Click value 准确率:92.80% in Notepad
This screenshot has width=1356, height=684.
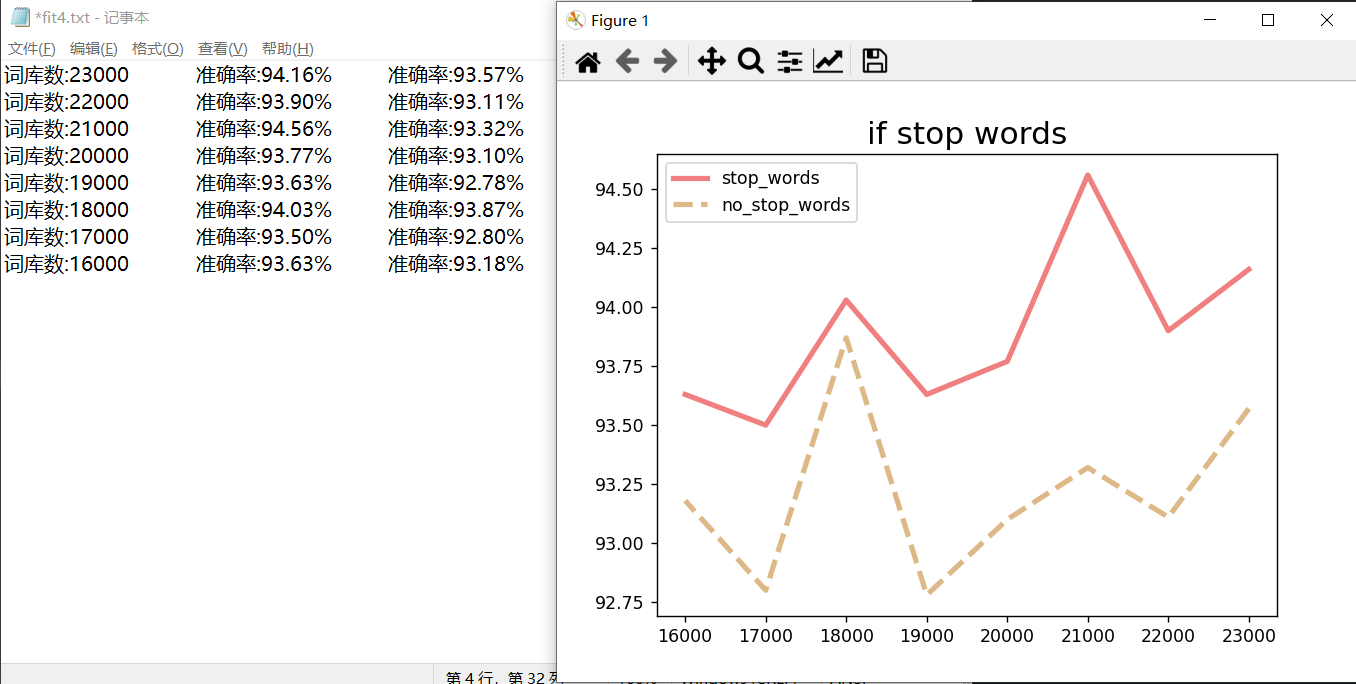point(456,237)
